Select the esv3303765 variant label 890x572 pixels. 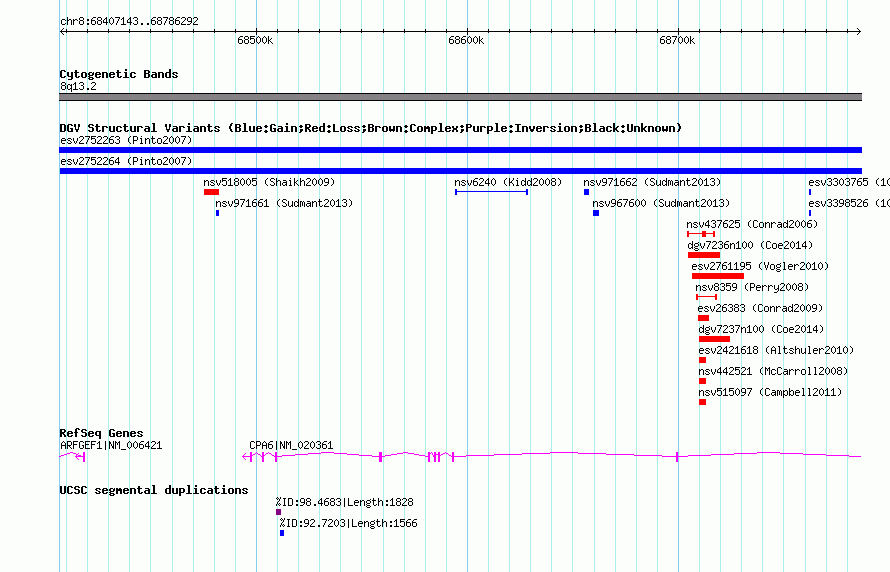849,182
